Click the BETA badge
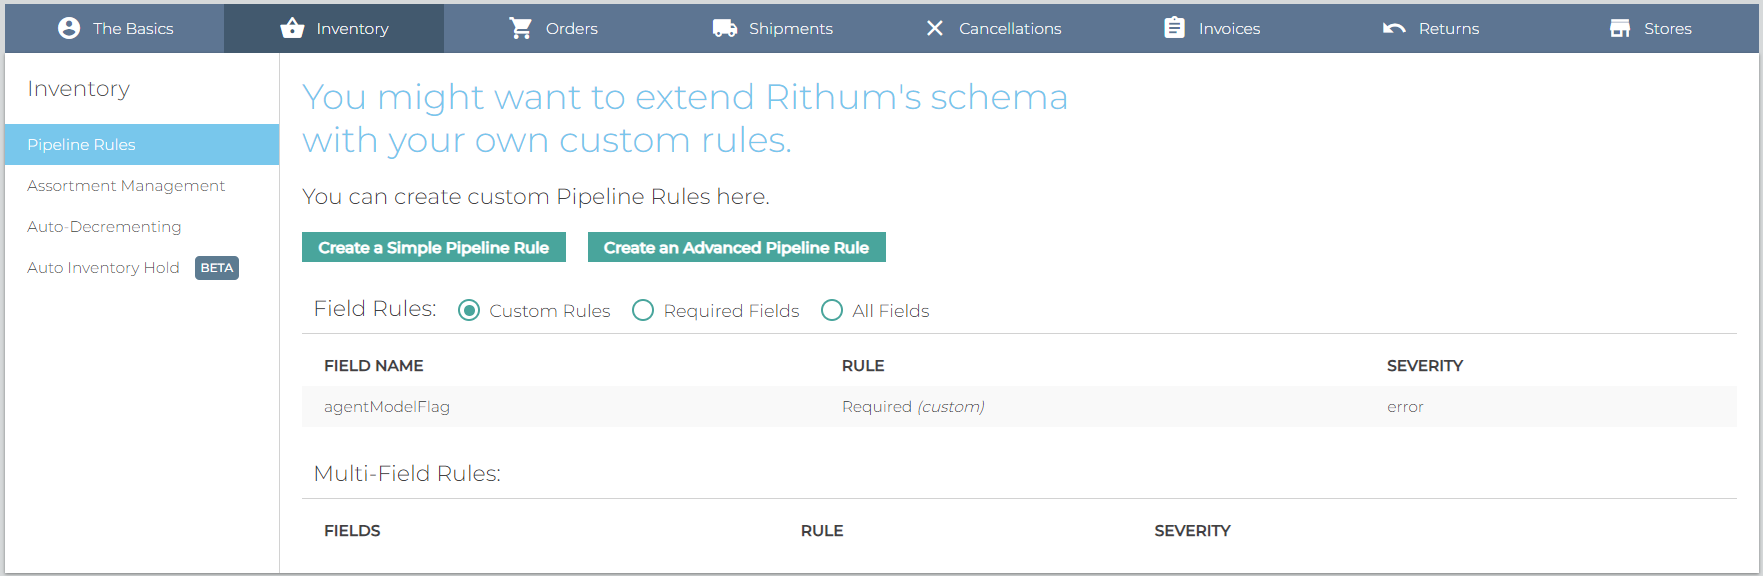 (217, 268)
